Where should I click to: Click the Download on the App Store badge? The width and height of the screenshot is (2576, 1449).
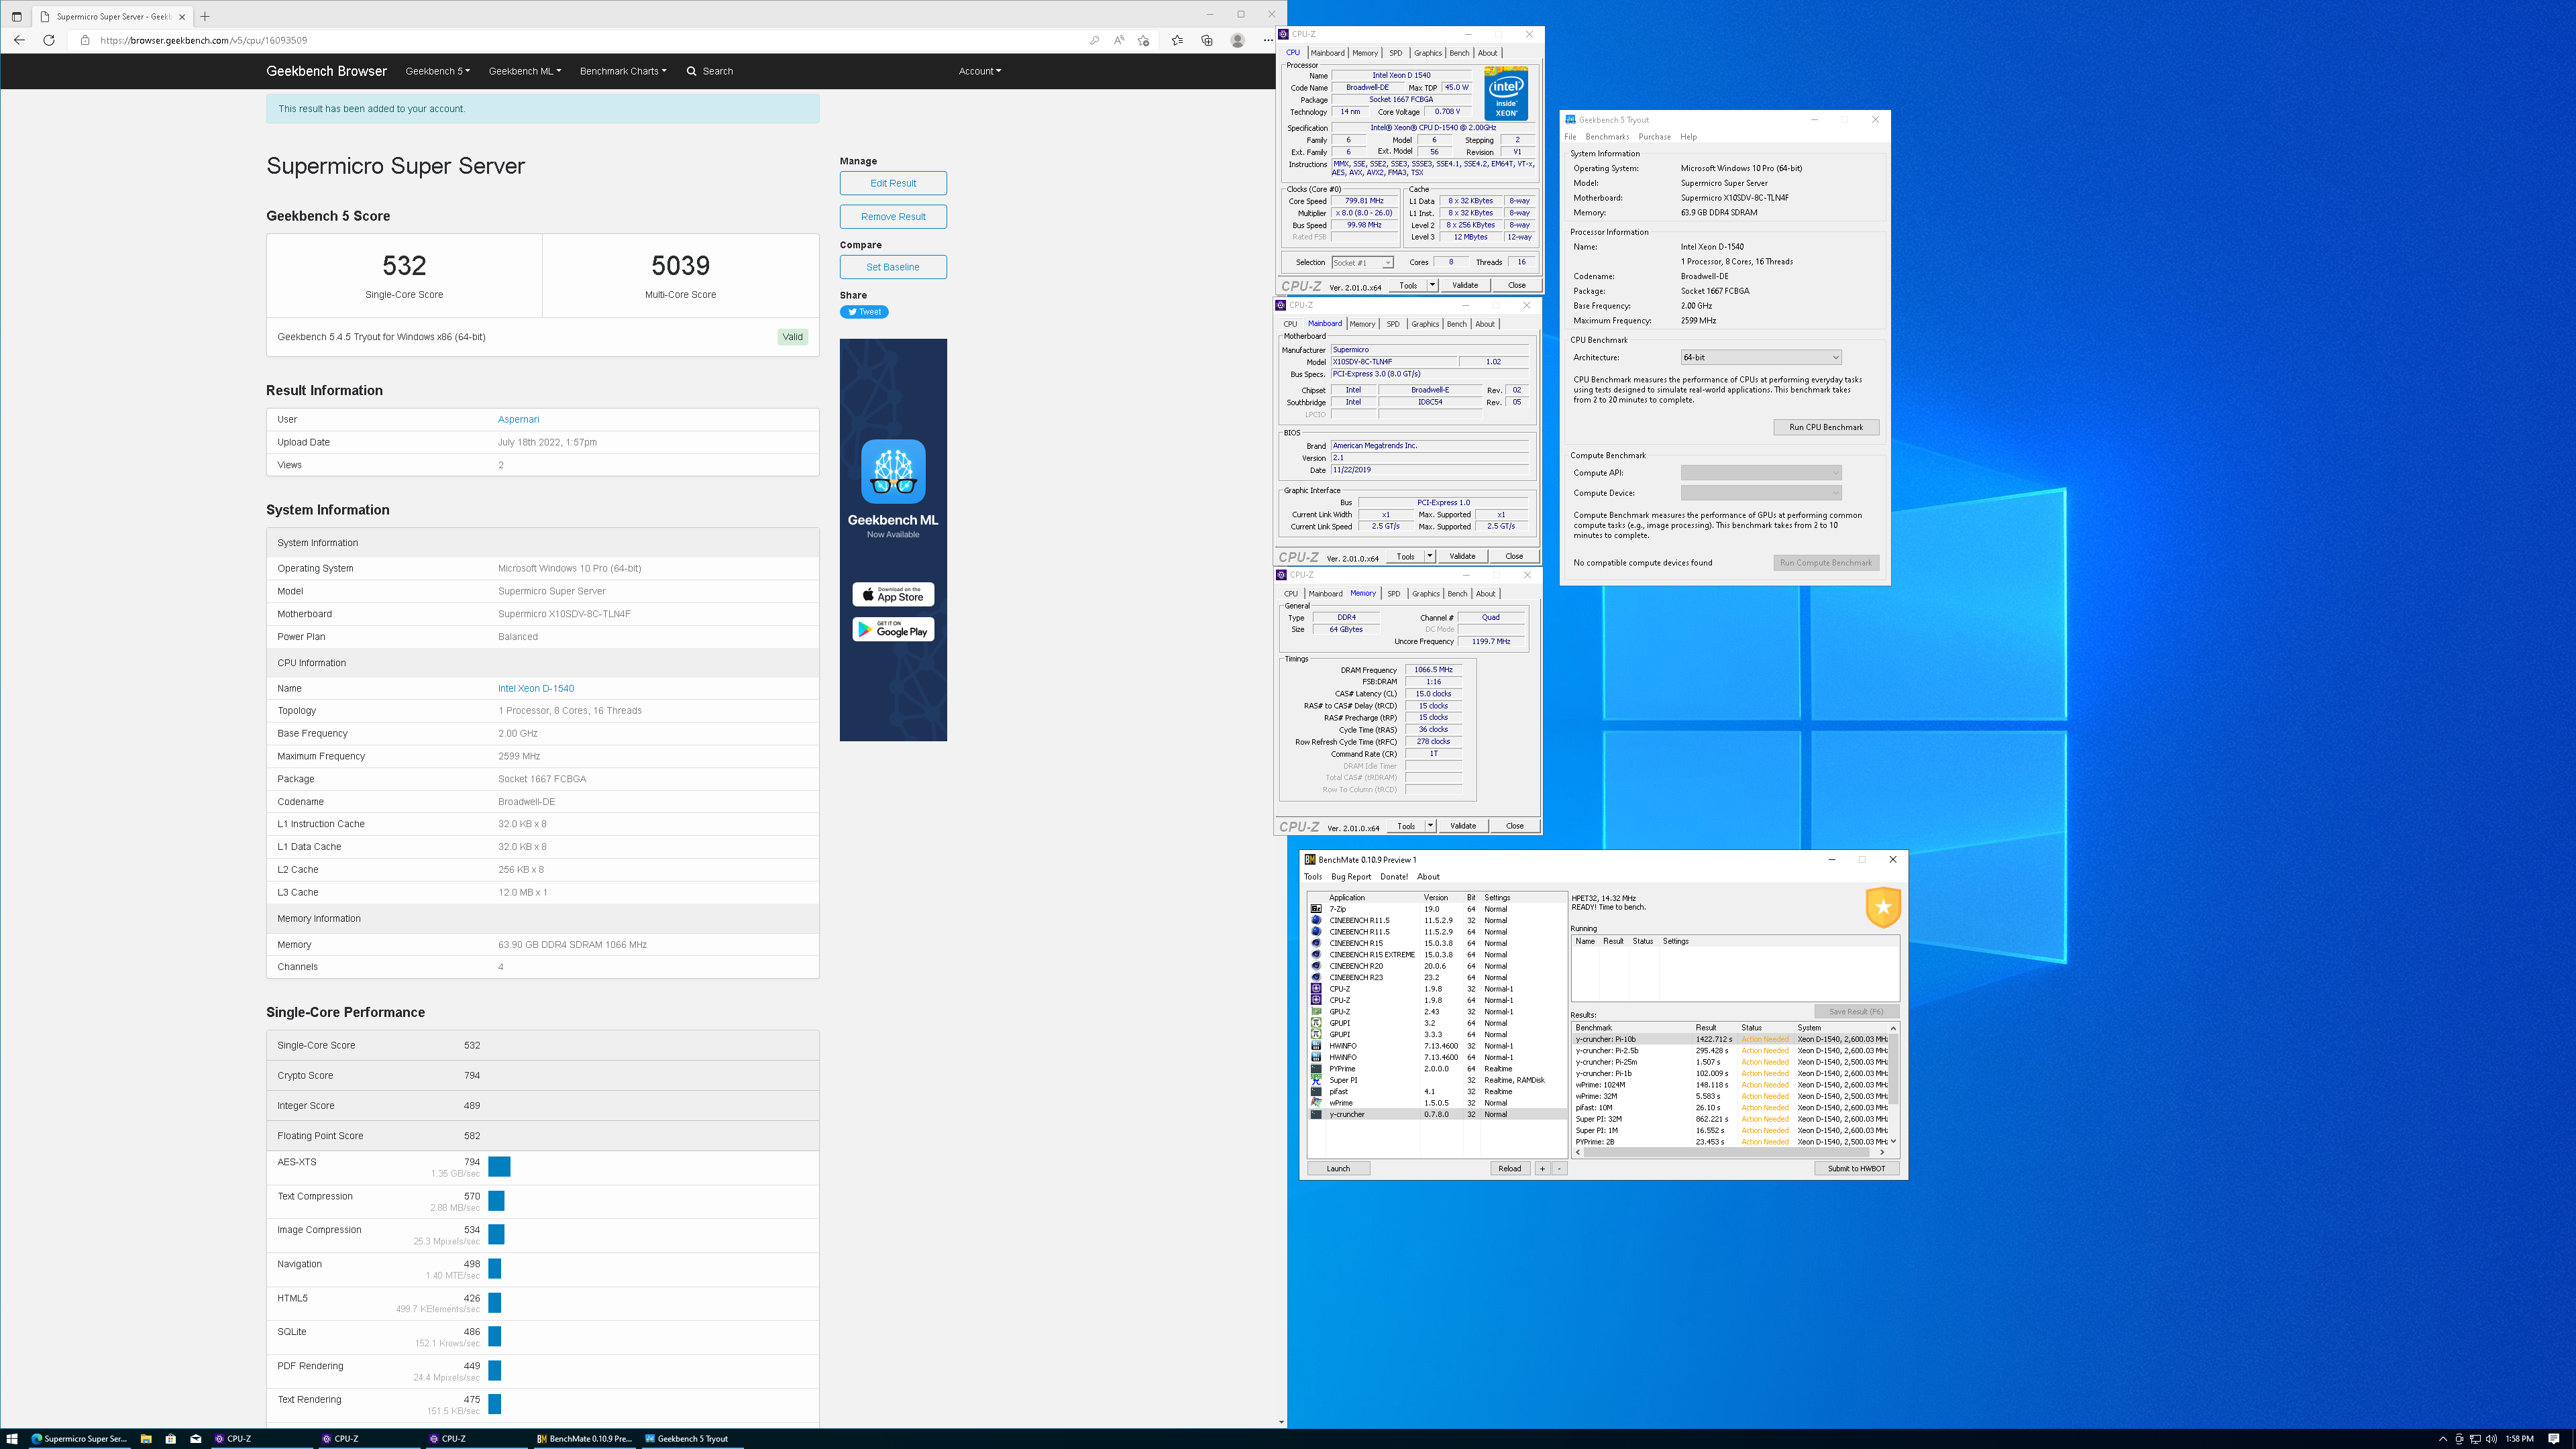click(893, 594)
